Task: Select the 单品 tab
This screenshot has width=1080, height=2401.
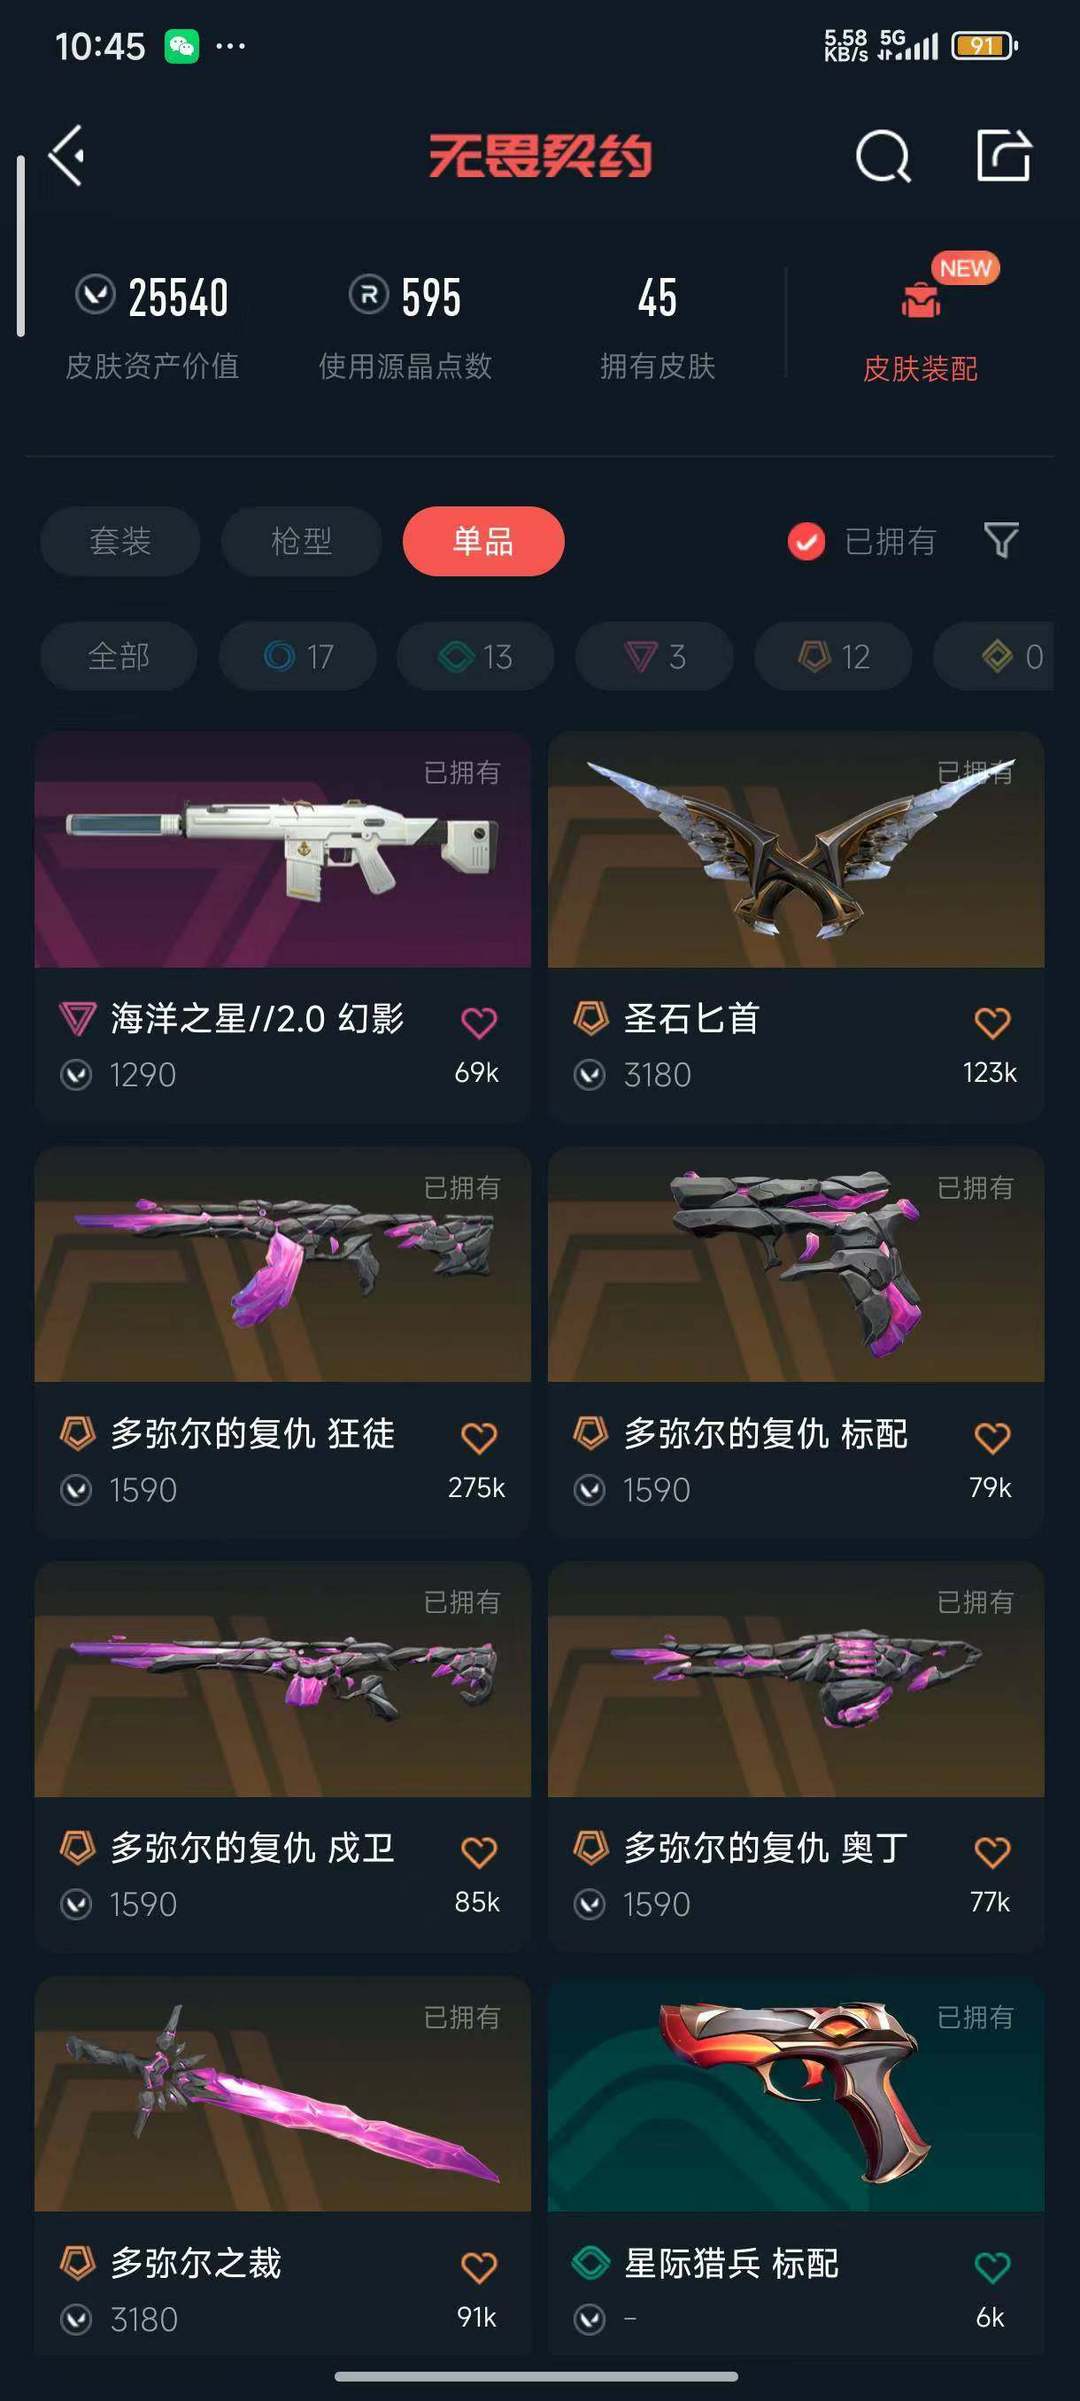Action: coord(483,541)
